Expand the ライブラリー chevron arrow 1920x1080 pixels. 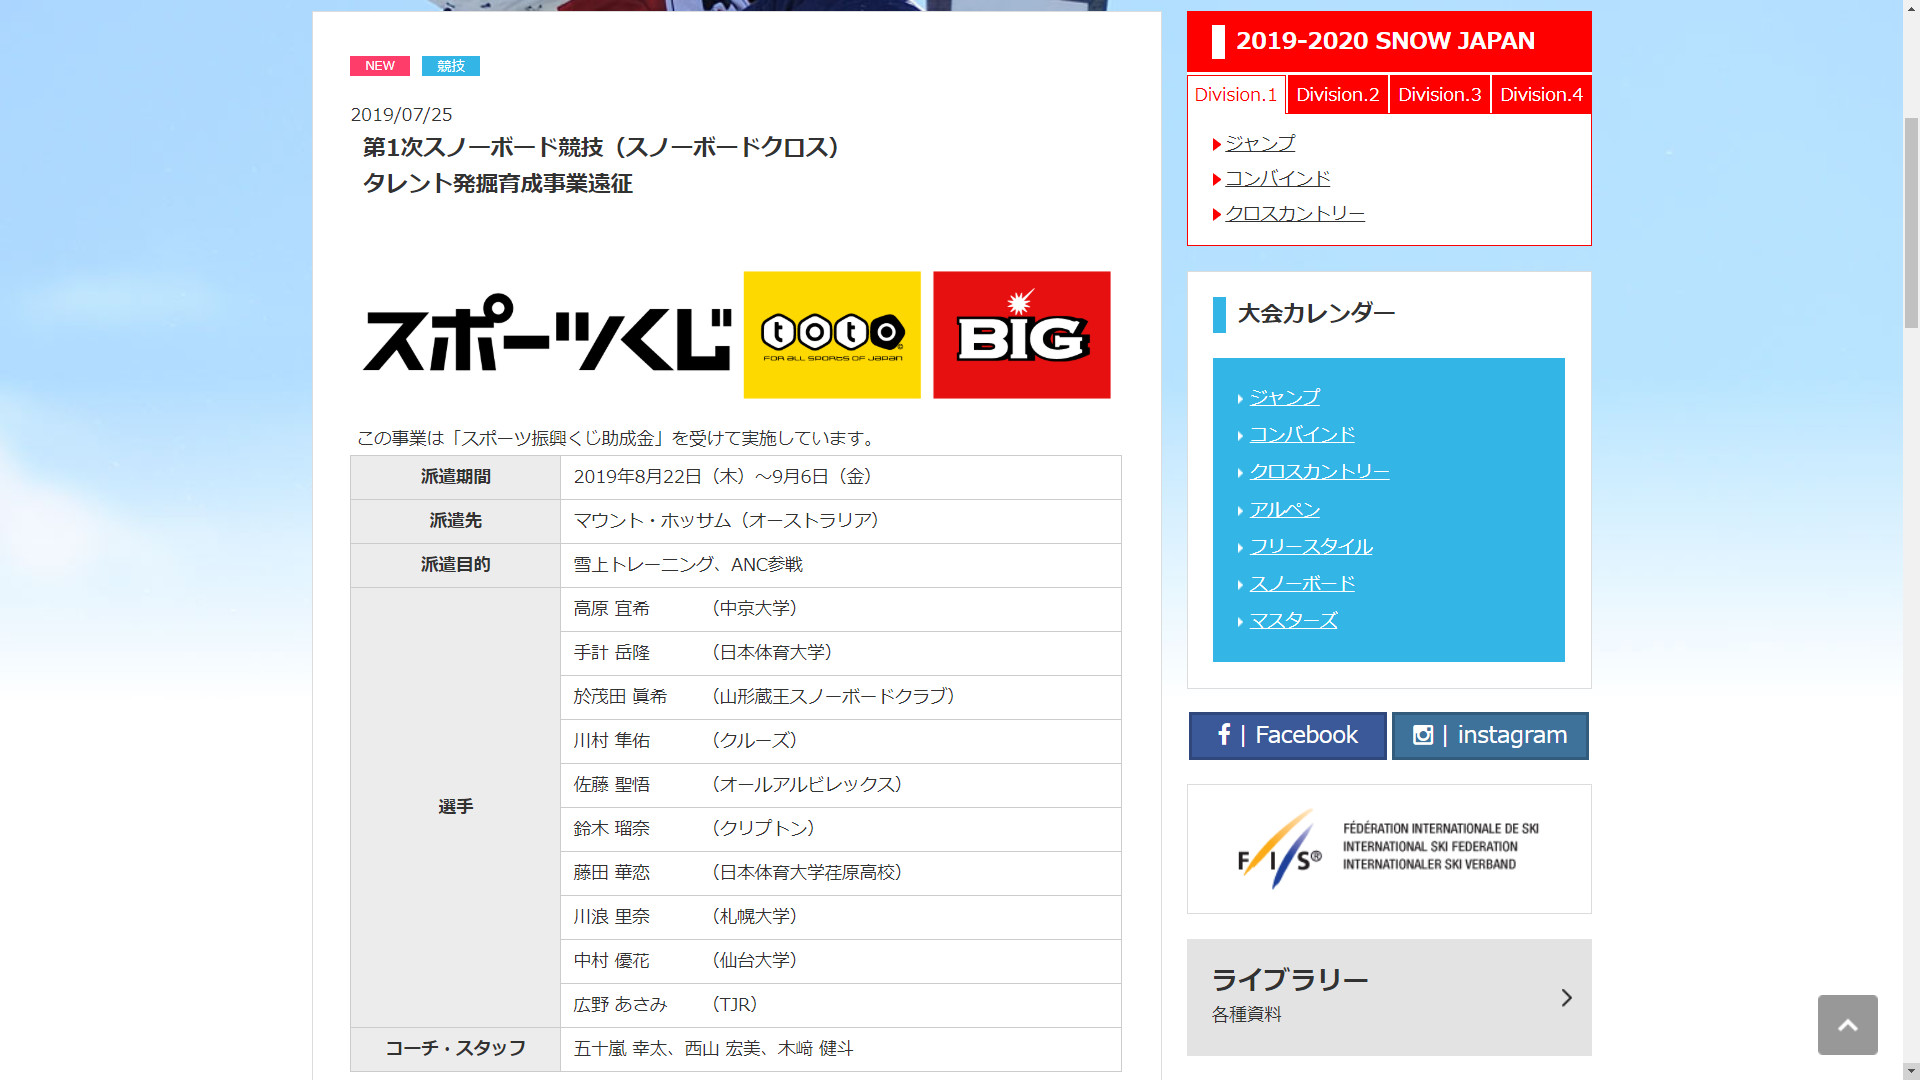(1566, 997)
